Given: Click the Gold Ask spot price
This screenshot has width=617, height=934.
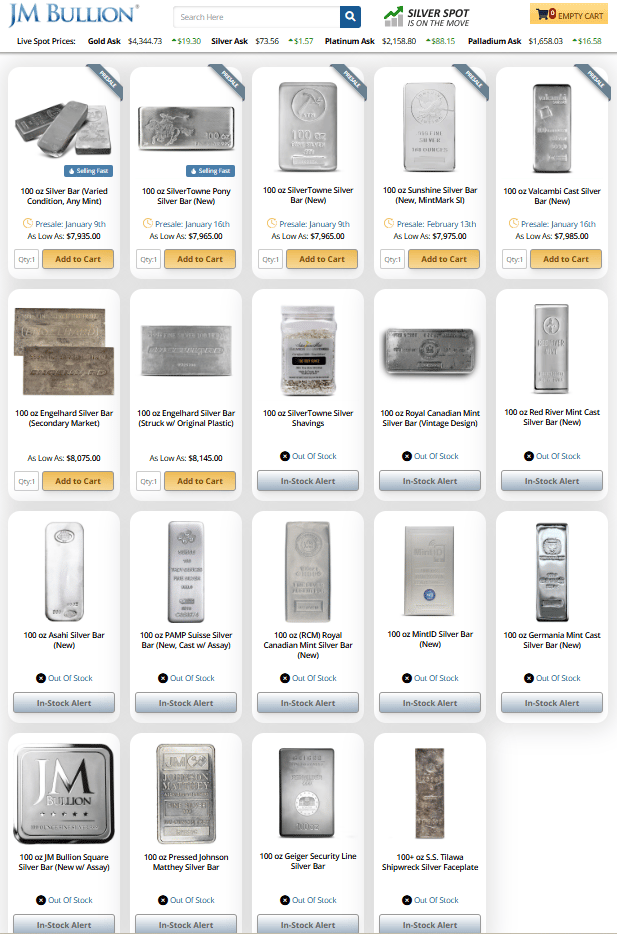Looking at the screenshot, I should [x=145, y=41].
